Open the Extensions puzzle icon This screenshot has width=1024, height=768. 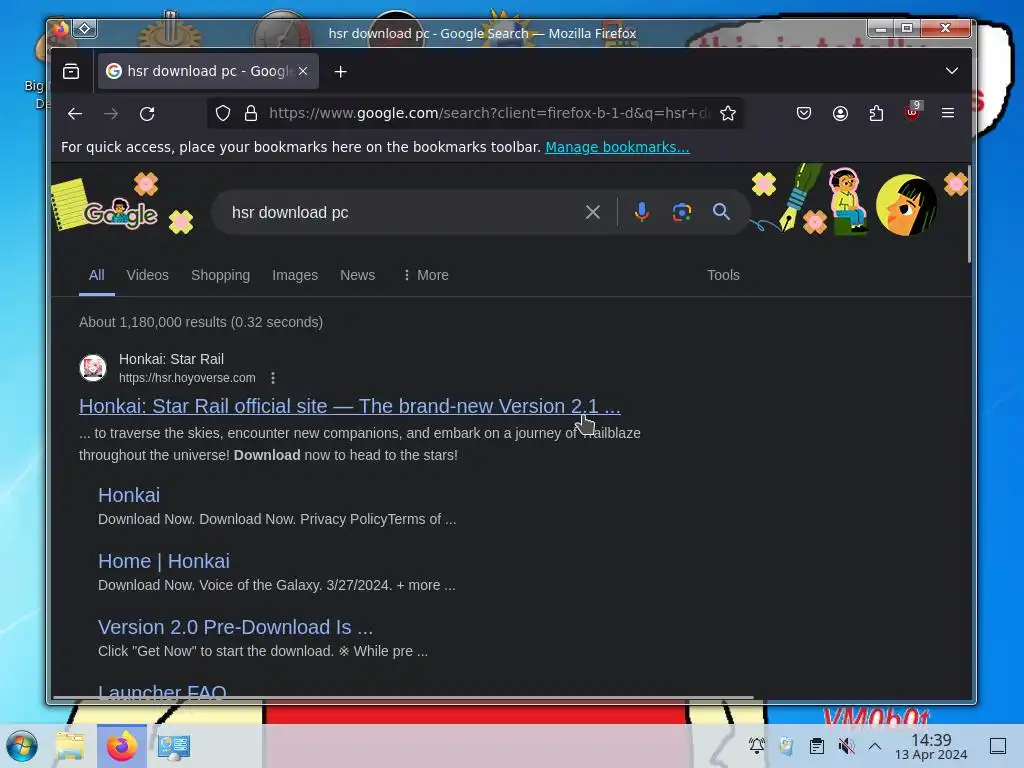pos(876,114)
